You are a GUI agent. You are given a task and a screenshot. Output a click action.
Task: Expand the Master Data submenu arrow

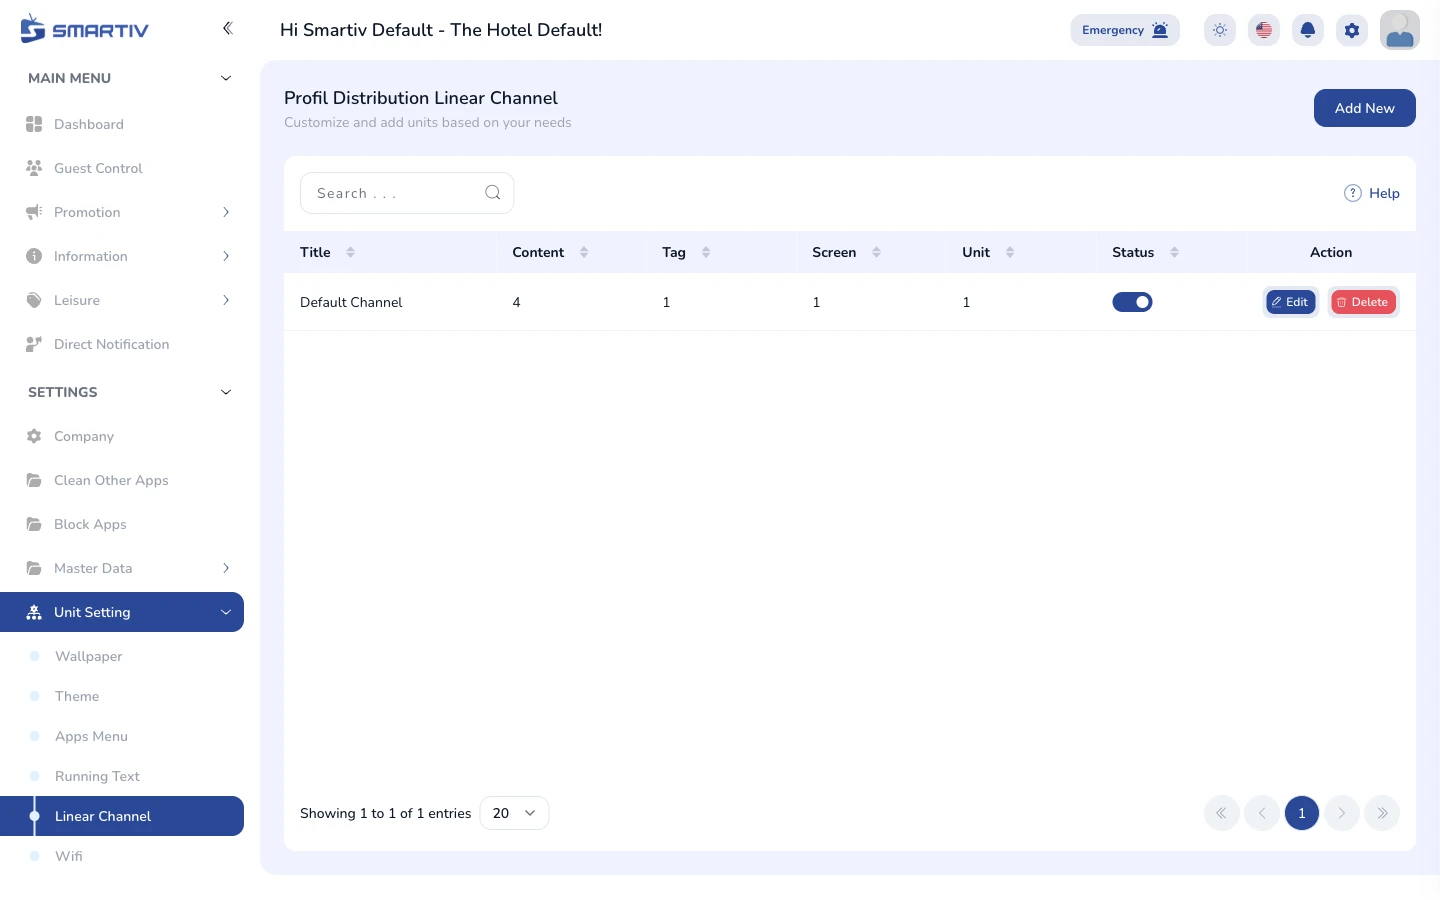tap(226, 568)
